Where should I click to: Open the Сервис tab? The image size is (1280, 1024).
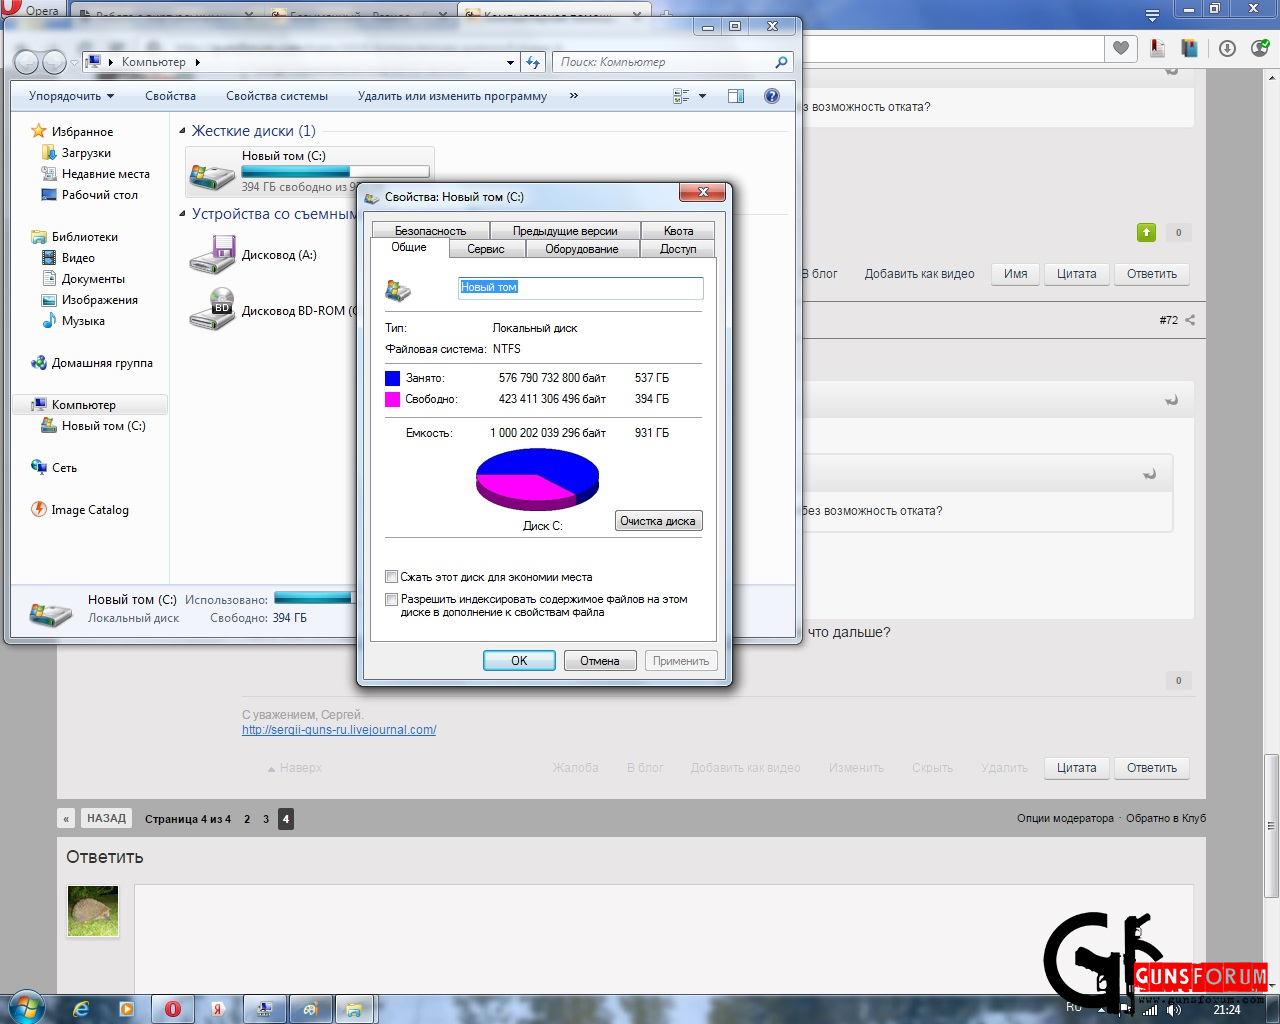pos(486,249)
